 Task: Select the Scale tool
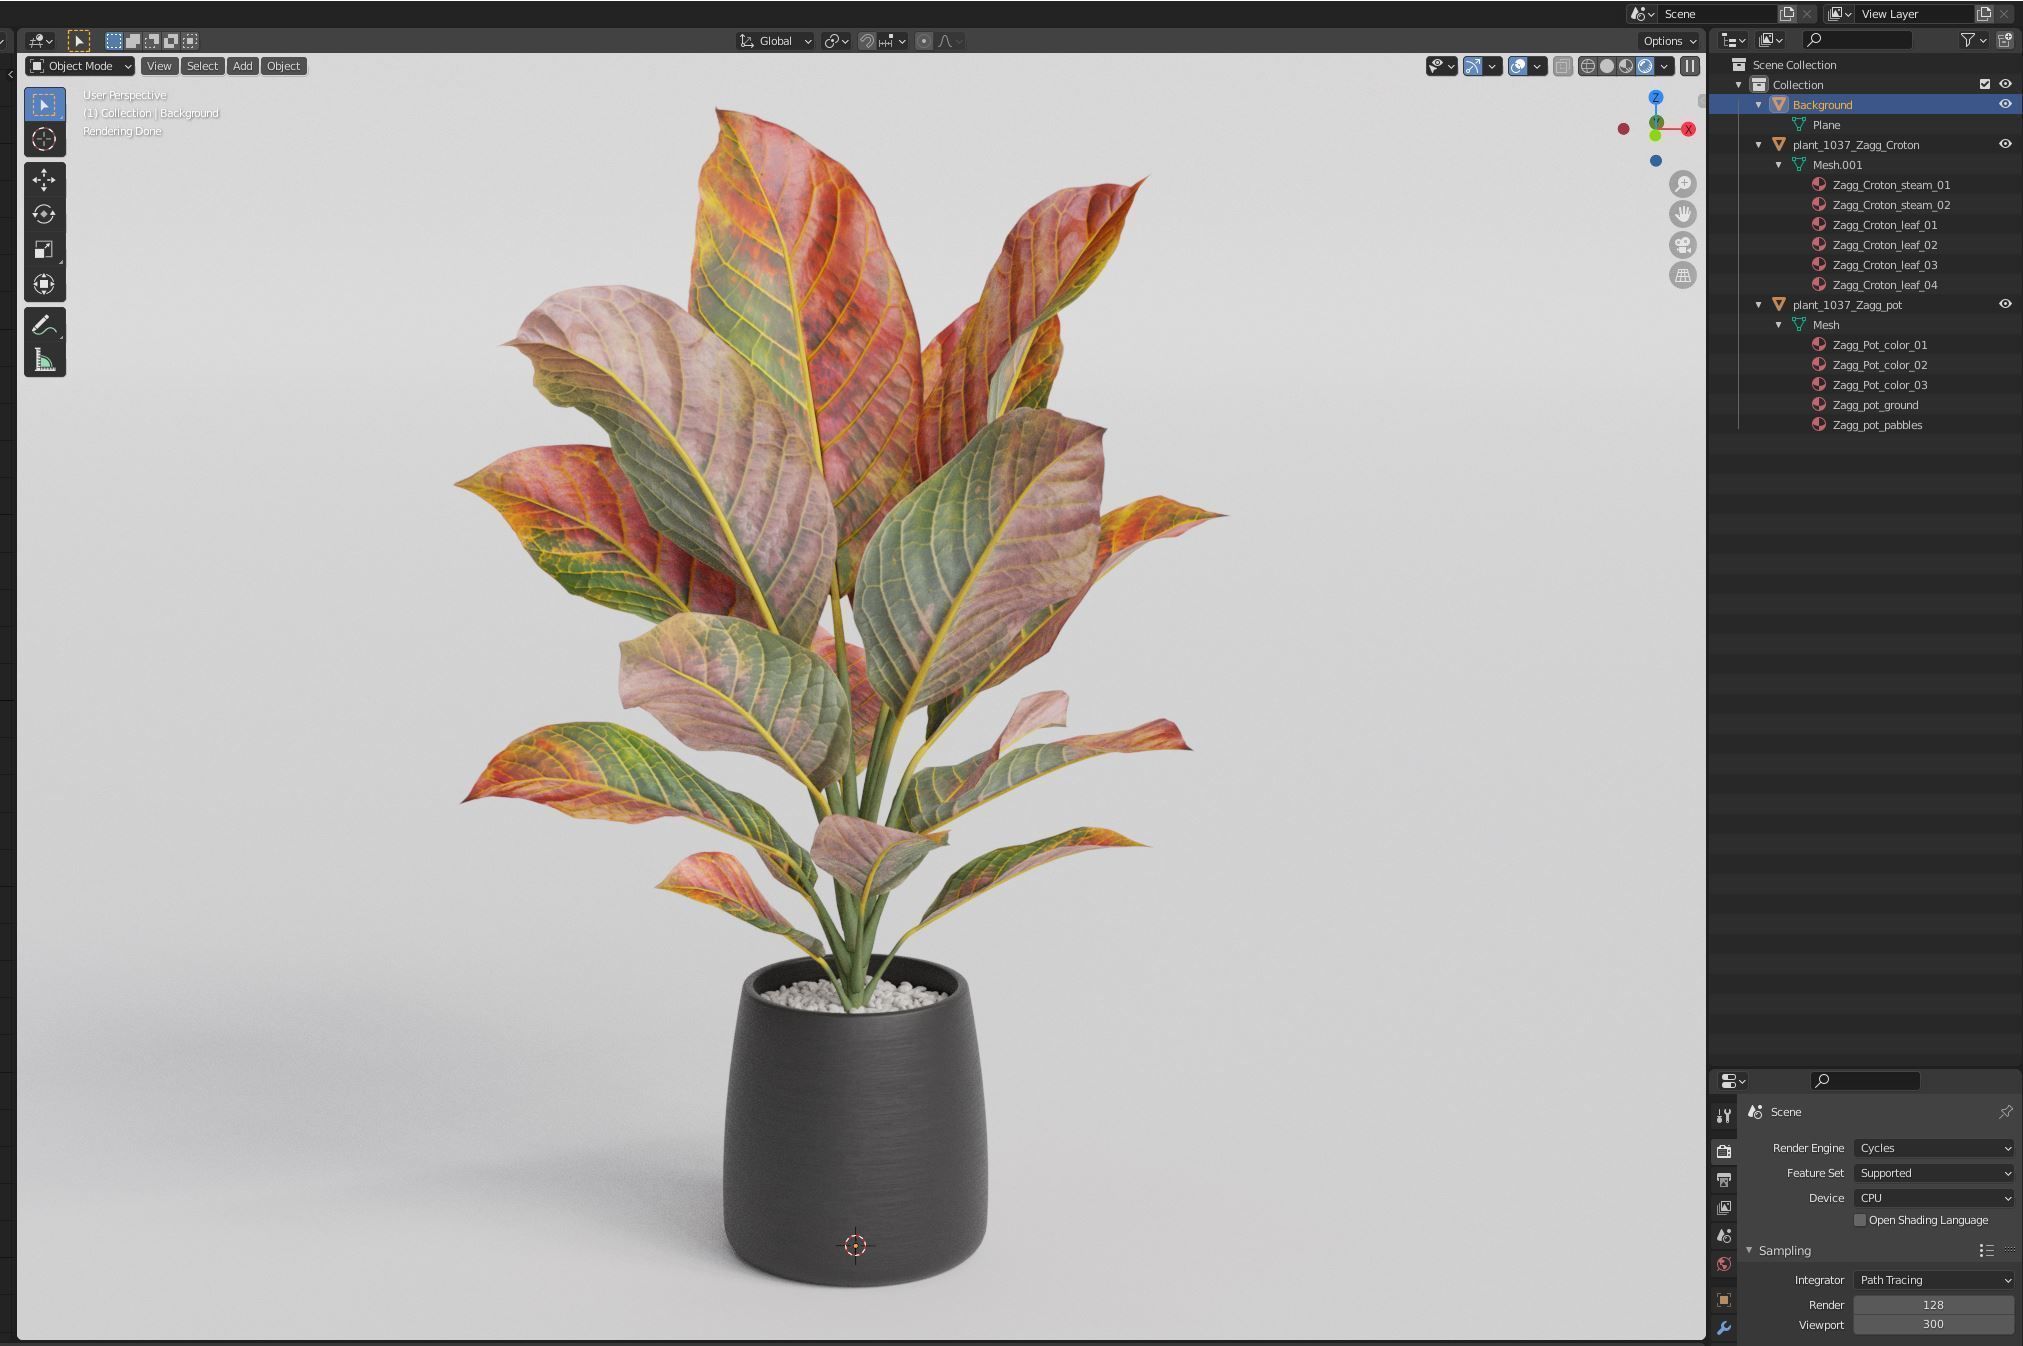(x=44, y=249)
